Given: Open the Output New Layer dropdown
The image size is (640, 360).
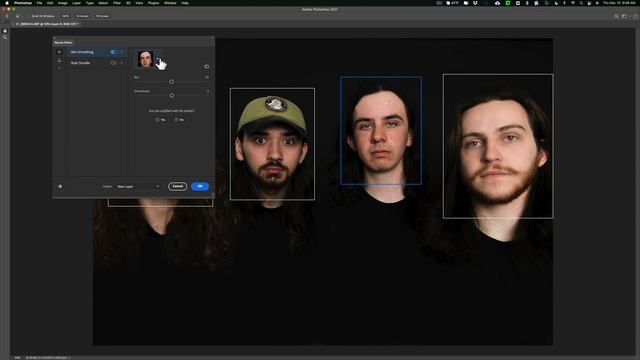Looking at the screenshot, I should (x=138, y=187).
